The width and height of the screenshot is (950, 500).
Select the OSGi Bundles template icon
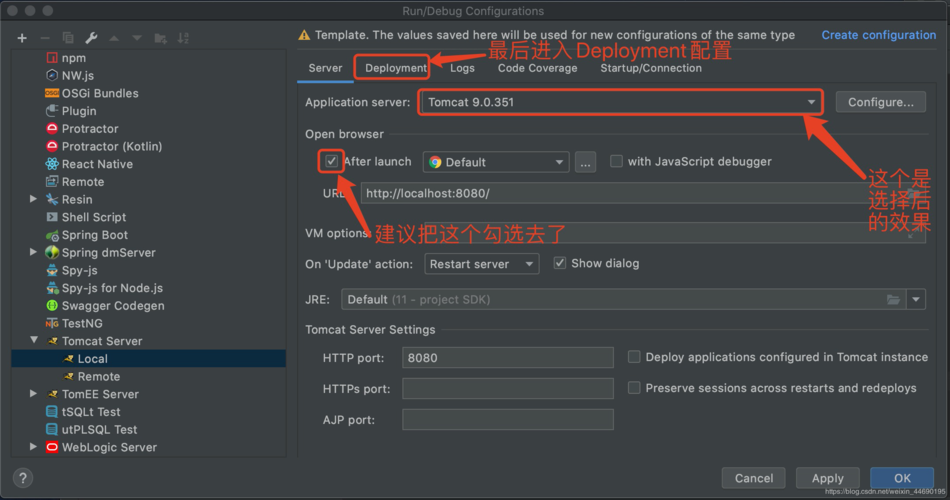tap(52, 93)
